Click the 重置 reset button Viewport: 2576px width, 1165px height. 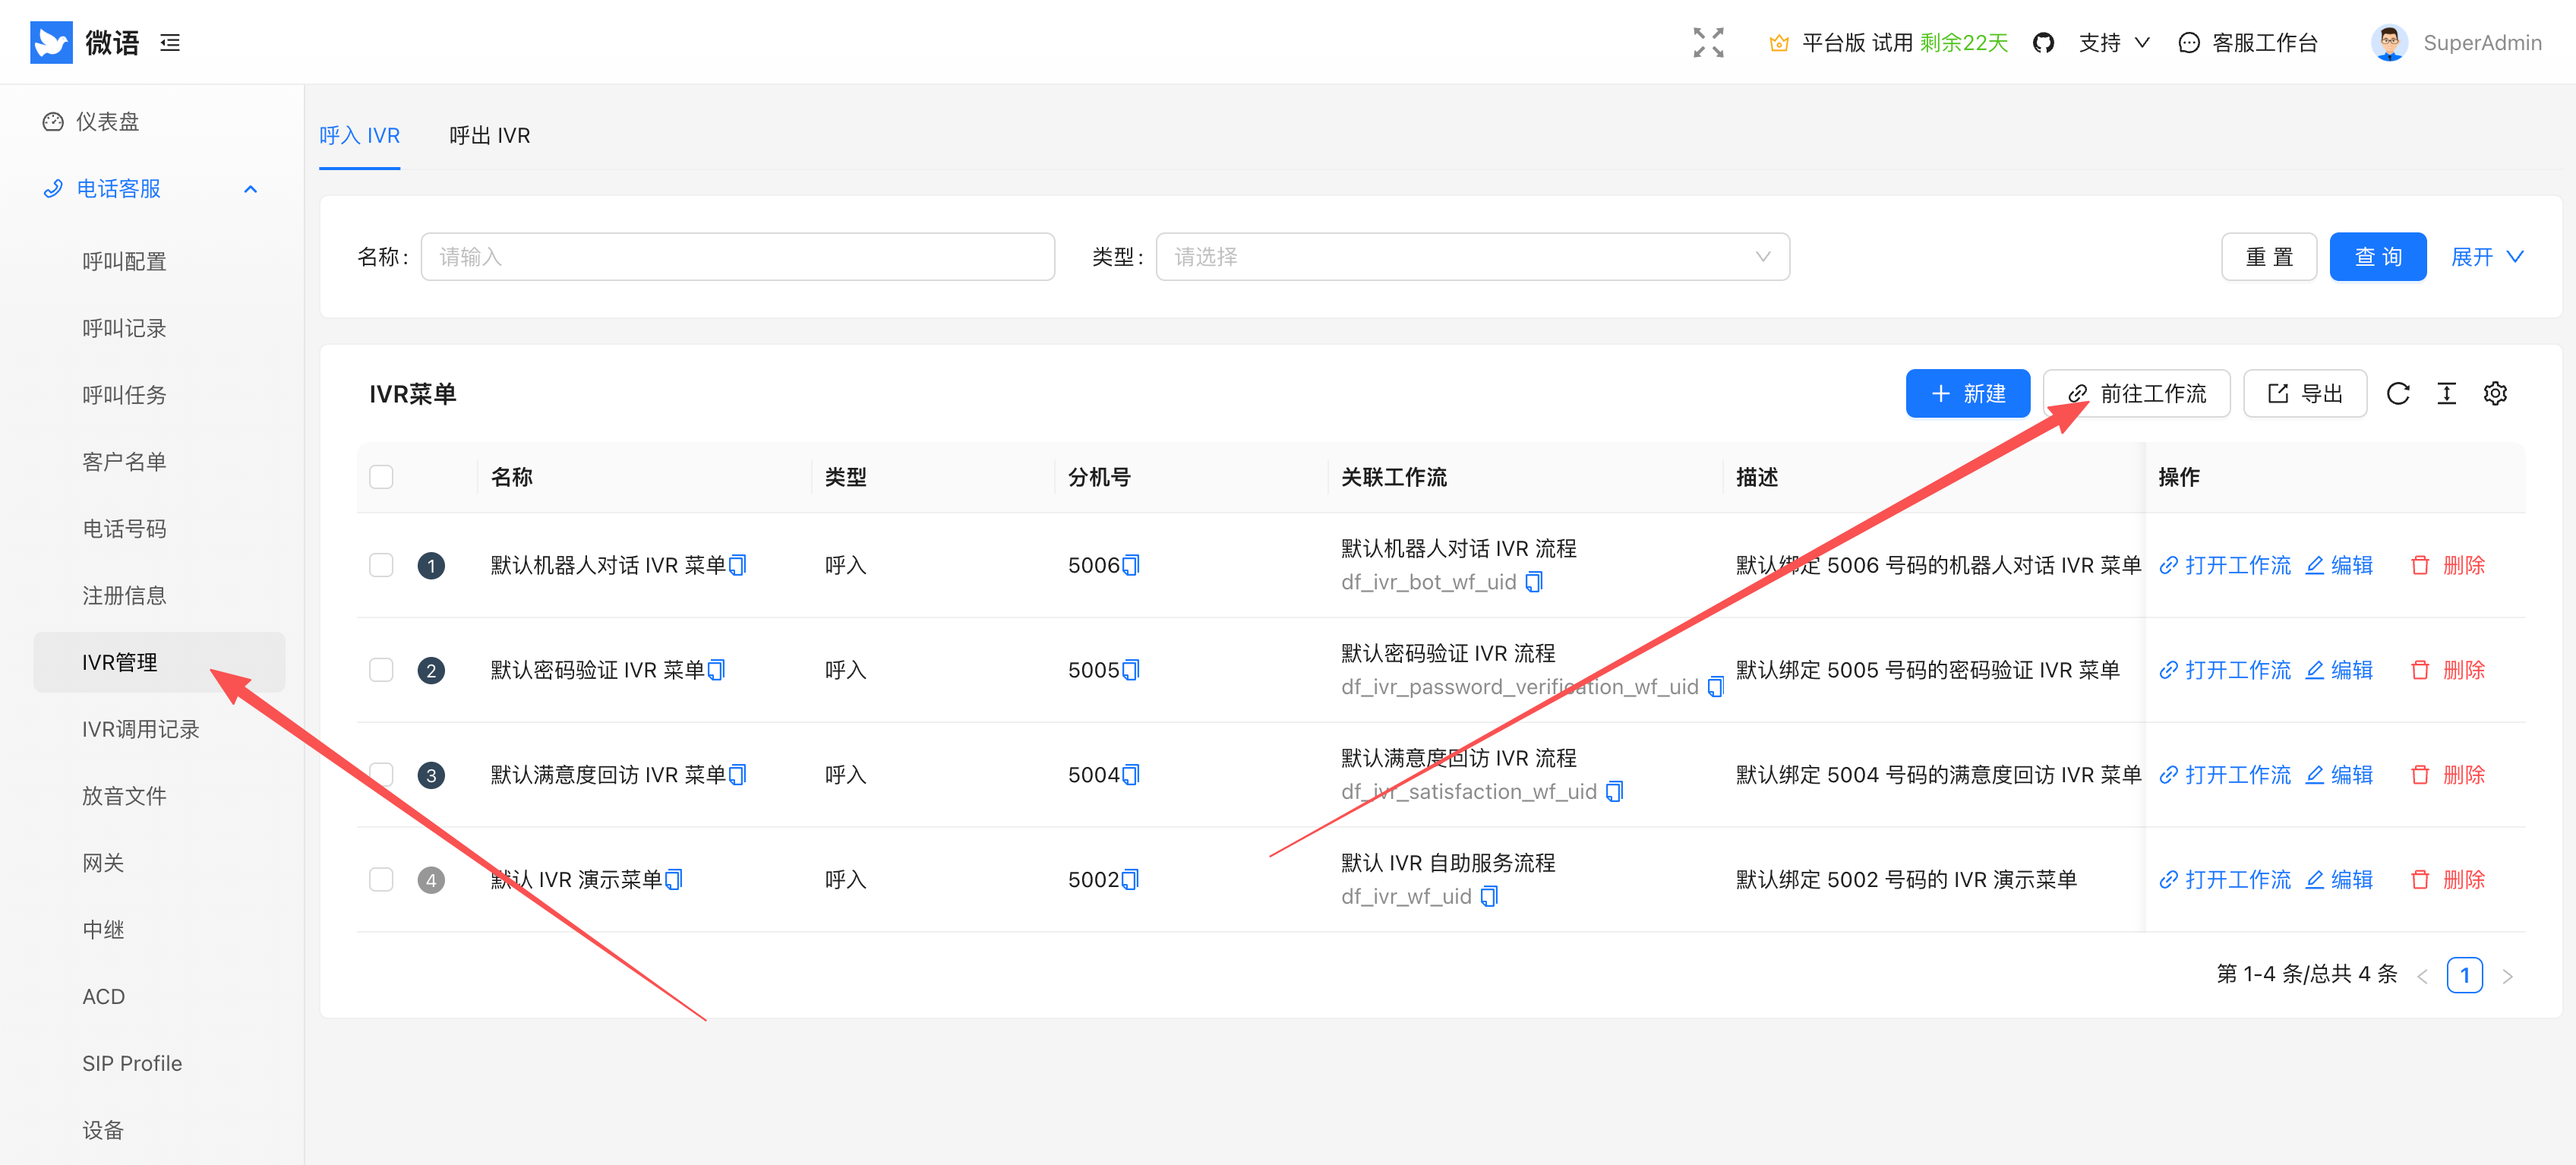click(x=2269, y=257)
